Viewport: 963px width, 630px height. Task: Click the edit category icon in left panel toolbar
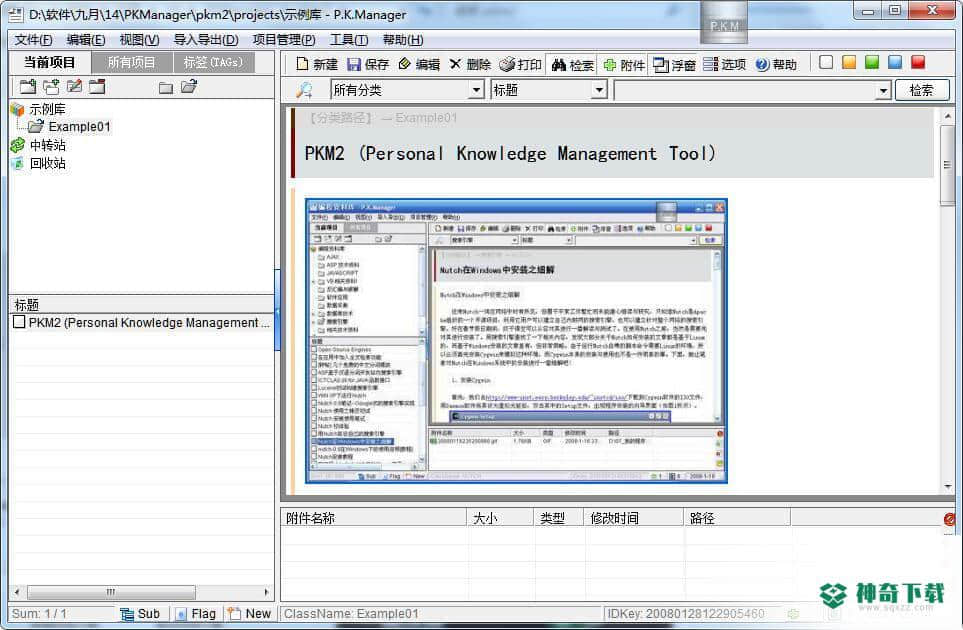(74, 87)
